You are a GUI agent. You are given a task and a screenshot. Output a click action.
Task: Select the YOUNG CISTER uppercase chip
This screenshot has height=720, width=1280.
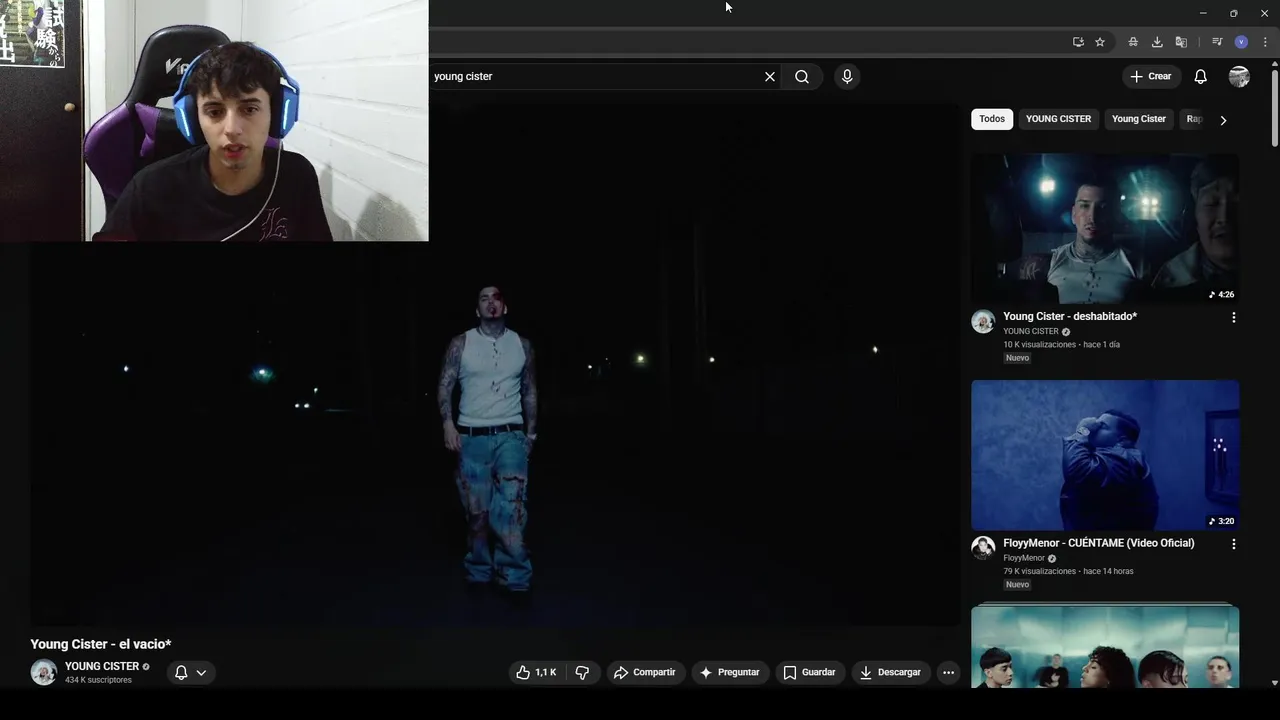[1058, 119]
